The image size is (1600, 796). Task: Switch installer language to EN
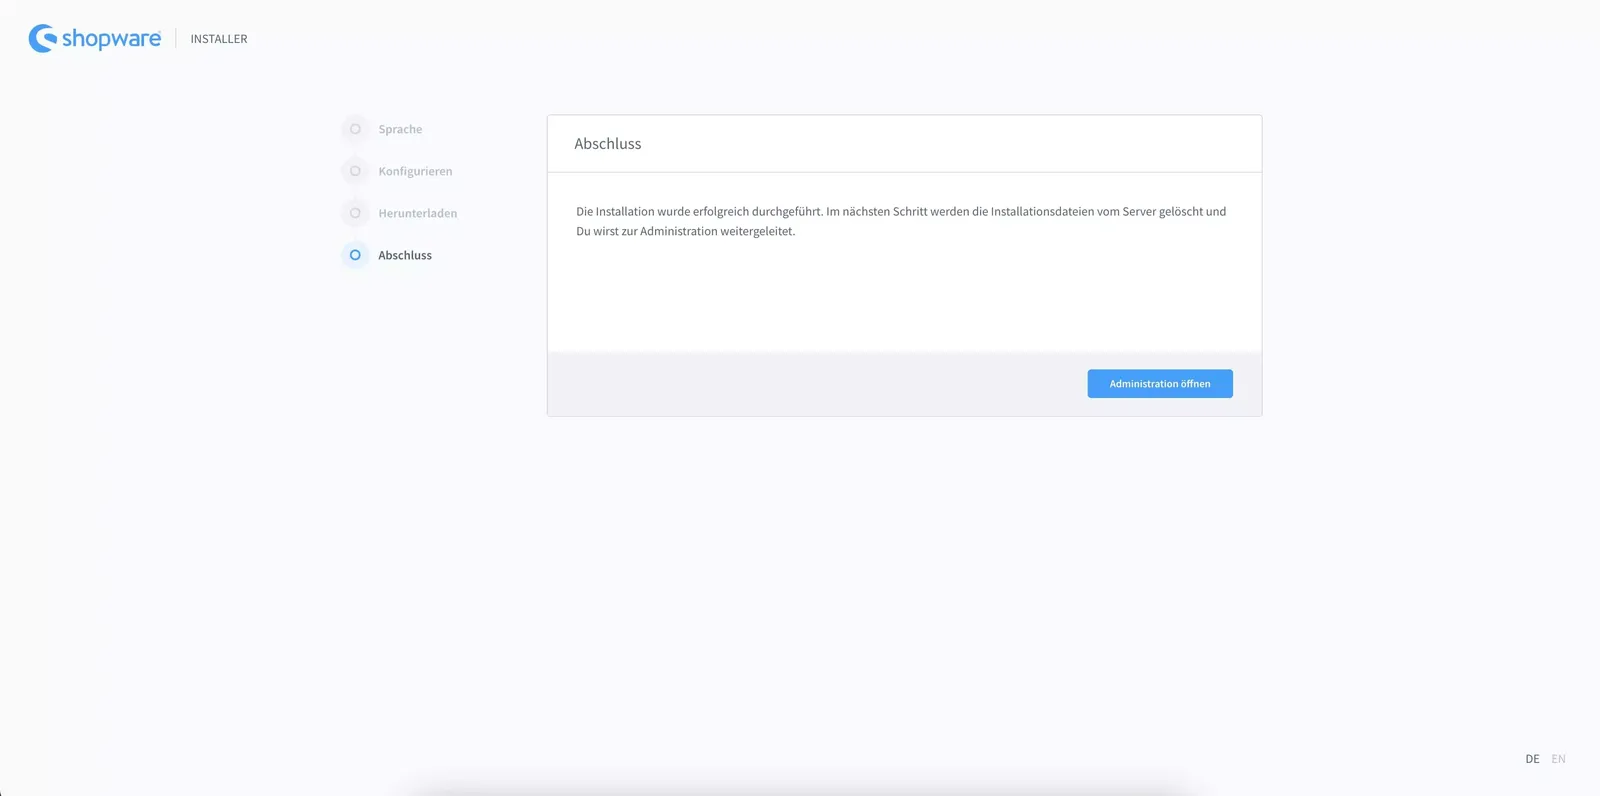coord(1558,759)
